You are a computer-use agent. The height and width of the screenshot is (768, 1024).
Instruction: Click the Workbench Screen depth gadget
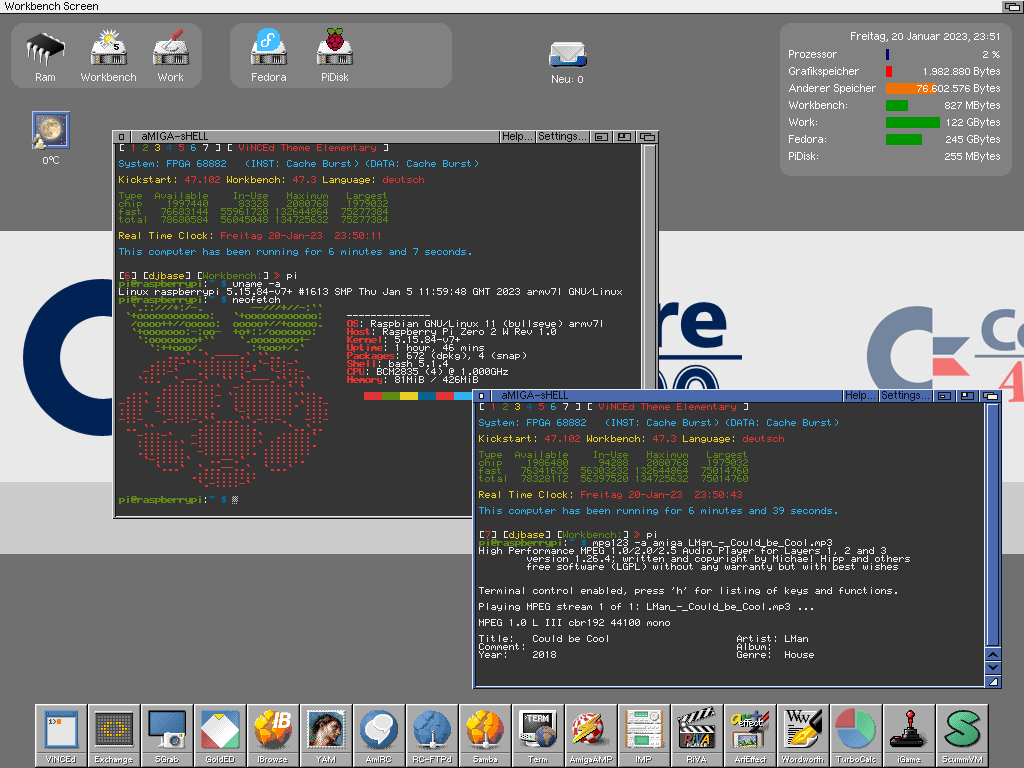(x=1013, y=7)
